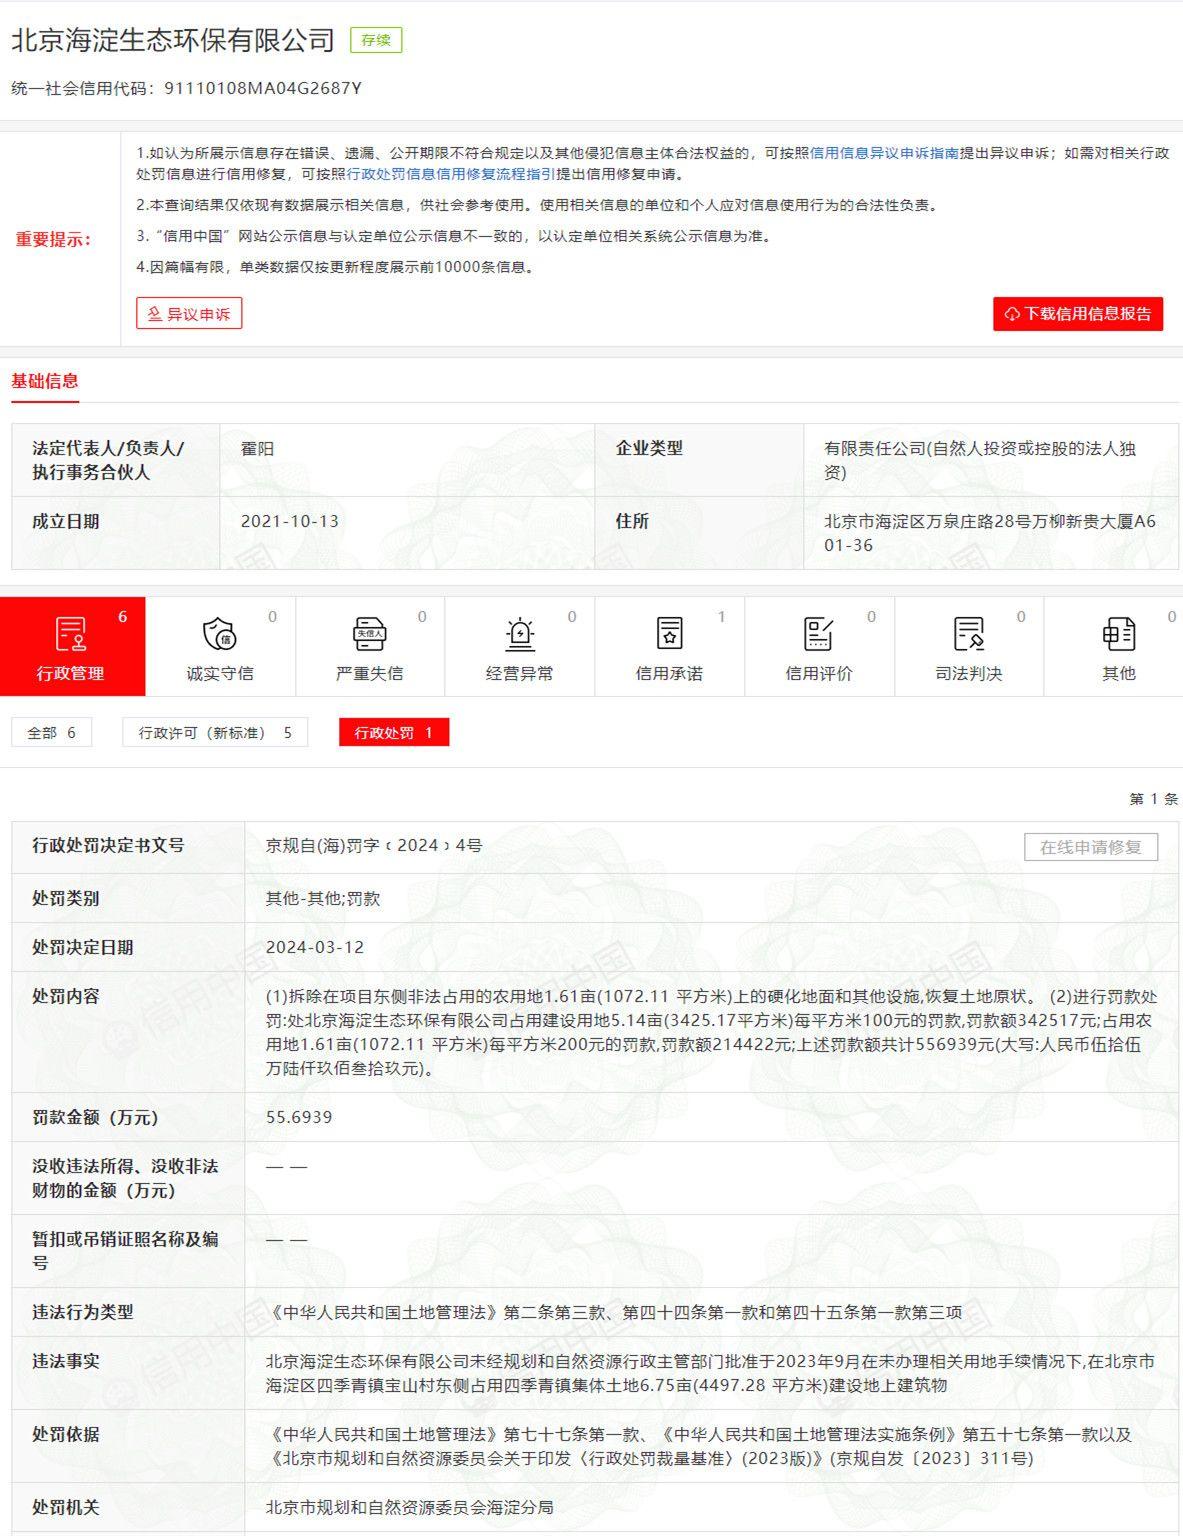Viewport: 1183px width, 1536px height.
Task: Click the 存续 status badge
Action: tap(376, 40)
